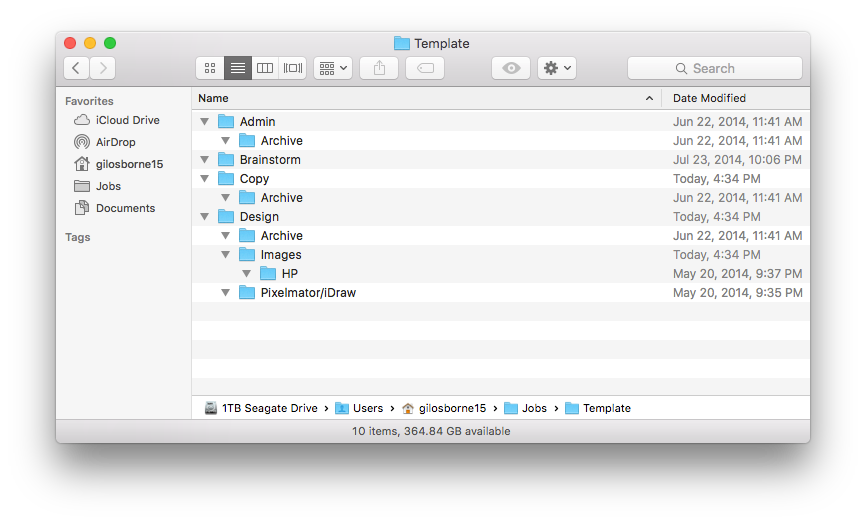Click the Share toolbar button
866x523 pixels.
379,68
